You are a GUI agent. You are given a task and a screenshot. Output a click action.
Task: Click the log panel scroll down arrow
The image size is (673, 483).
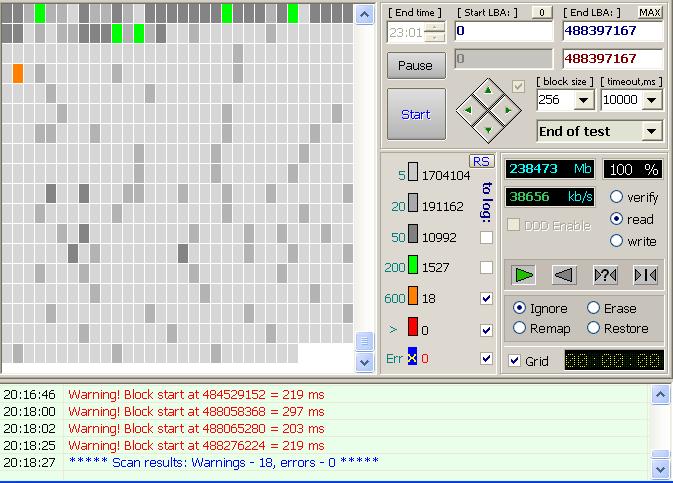[x=661, y=470]
